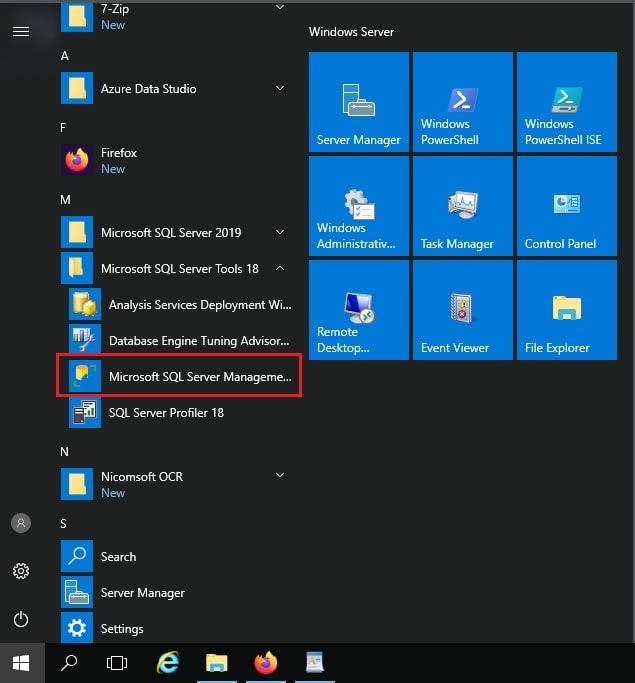Click the letter N section header

tap(64, 451)
